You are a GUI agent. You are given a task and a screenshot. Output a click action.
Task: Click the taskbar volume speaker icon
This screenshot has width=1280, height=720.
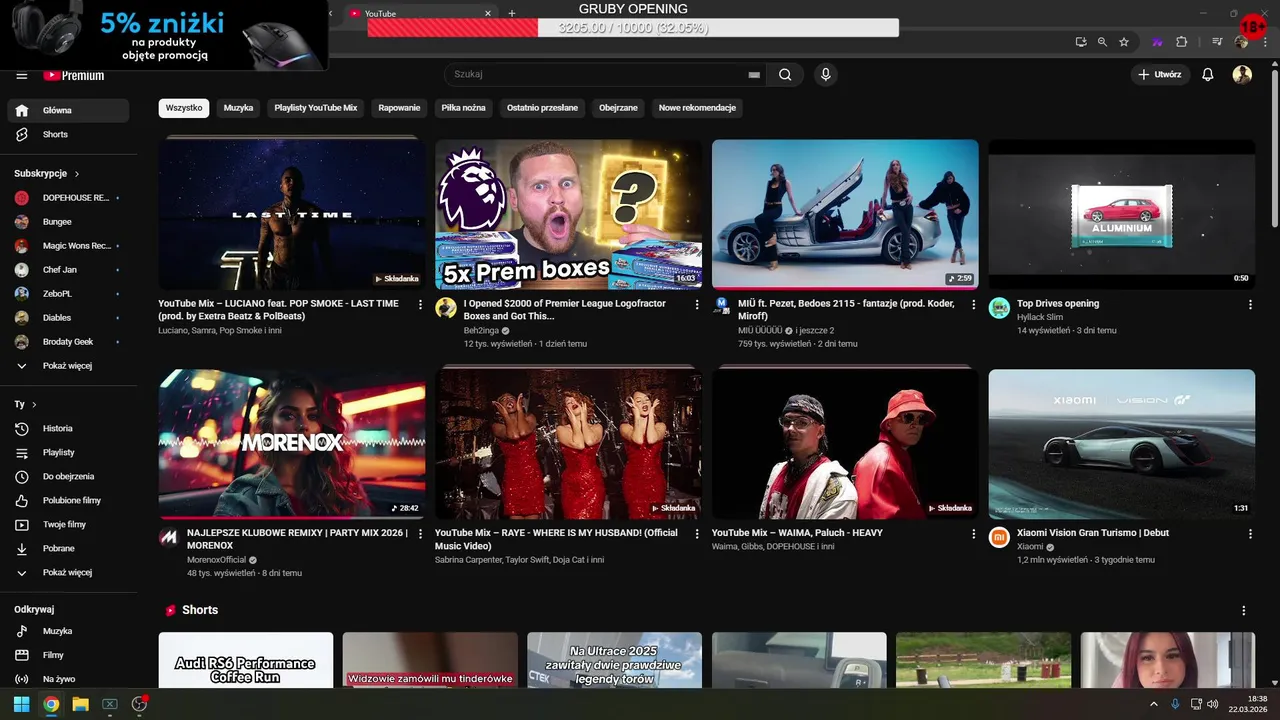pos(1213,704)
